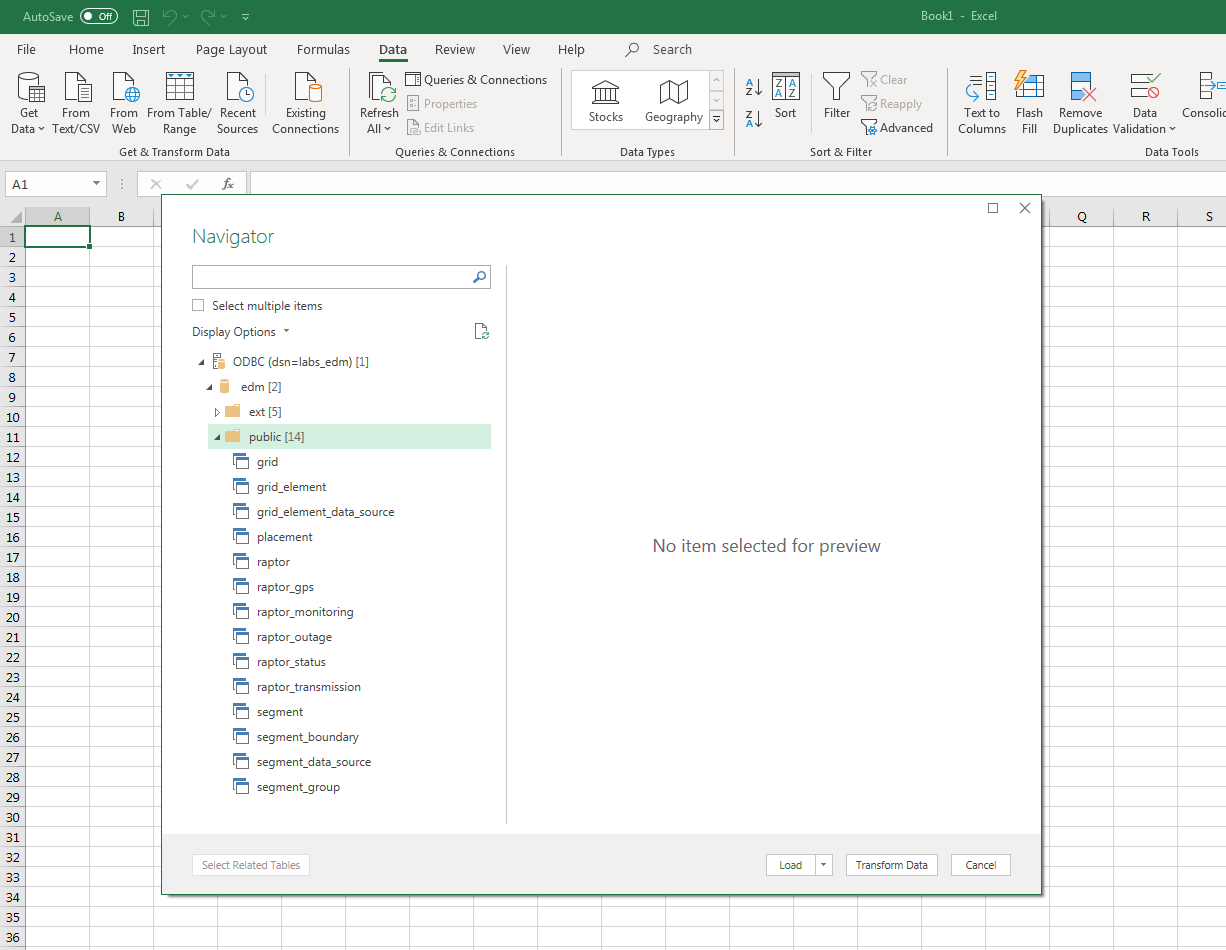Open the Name Box dropdown

tap(97, 184)
